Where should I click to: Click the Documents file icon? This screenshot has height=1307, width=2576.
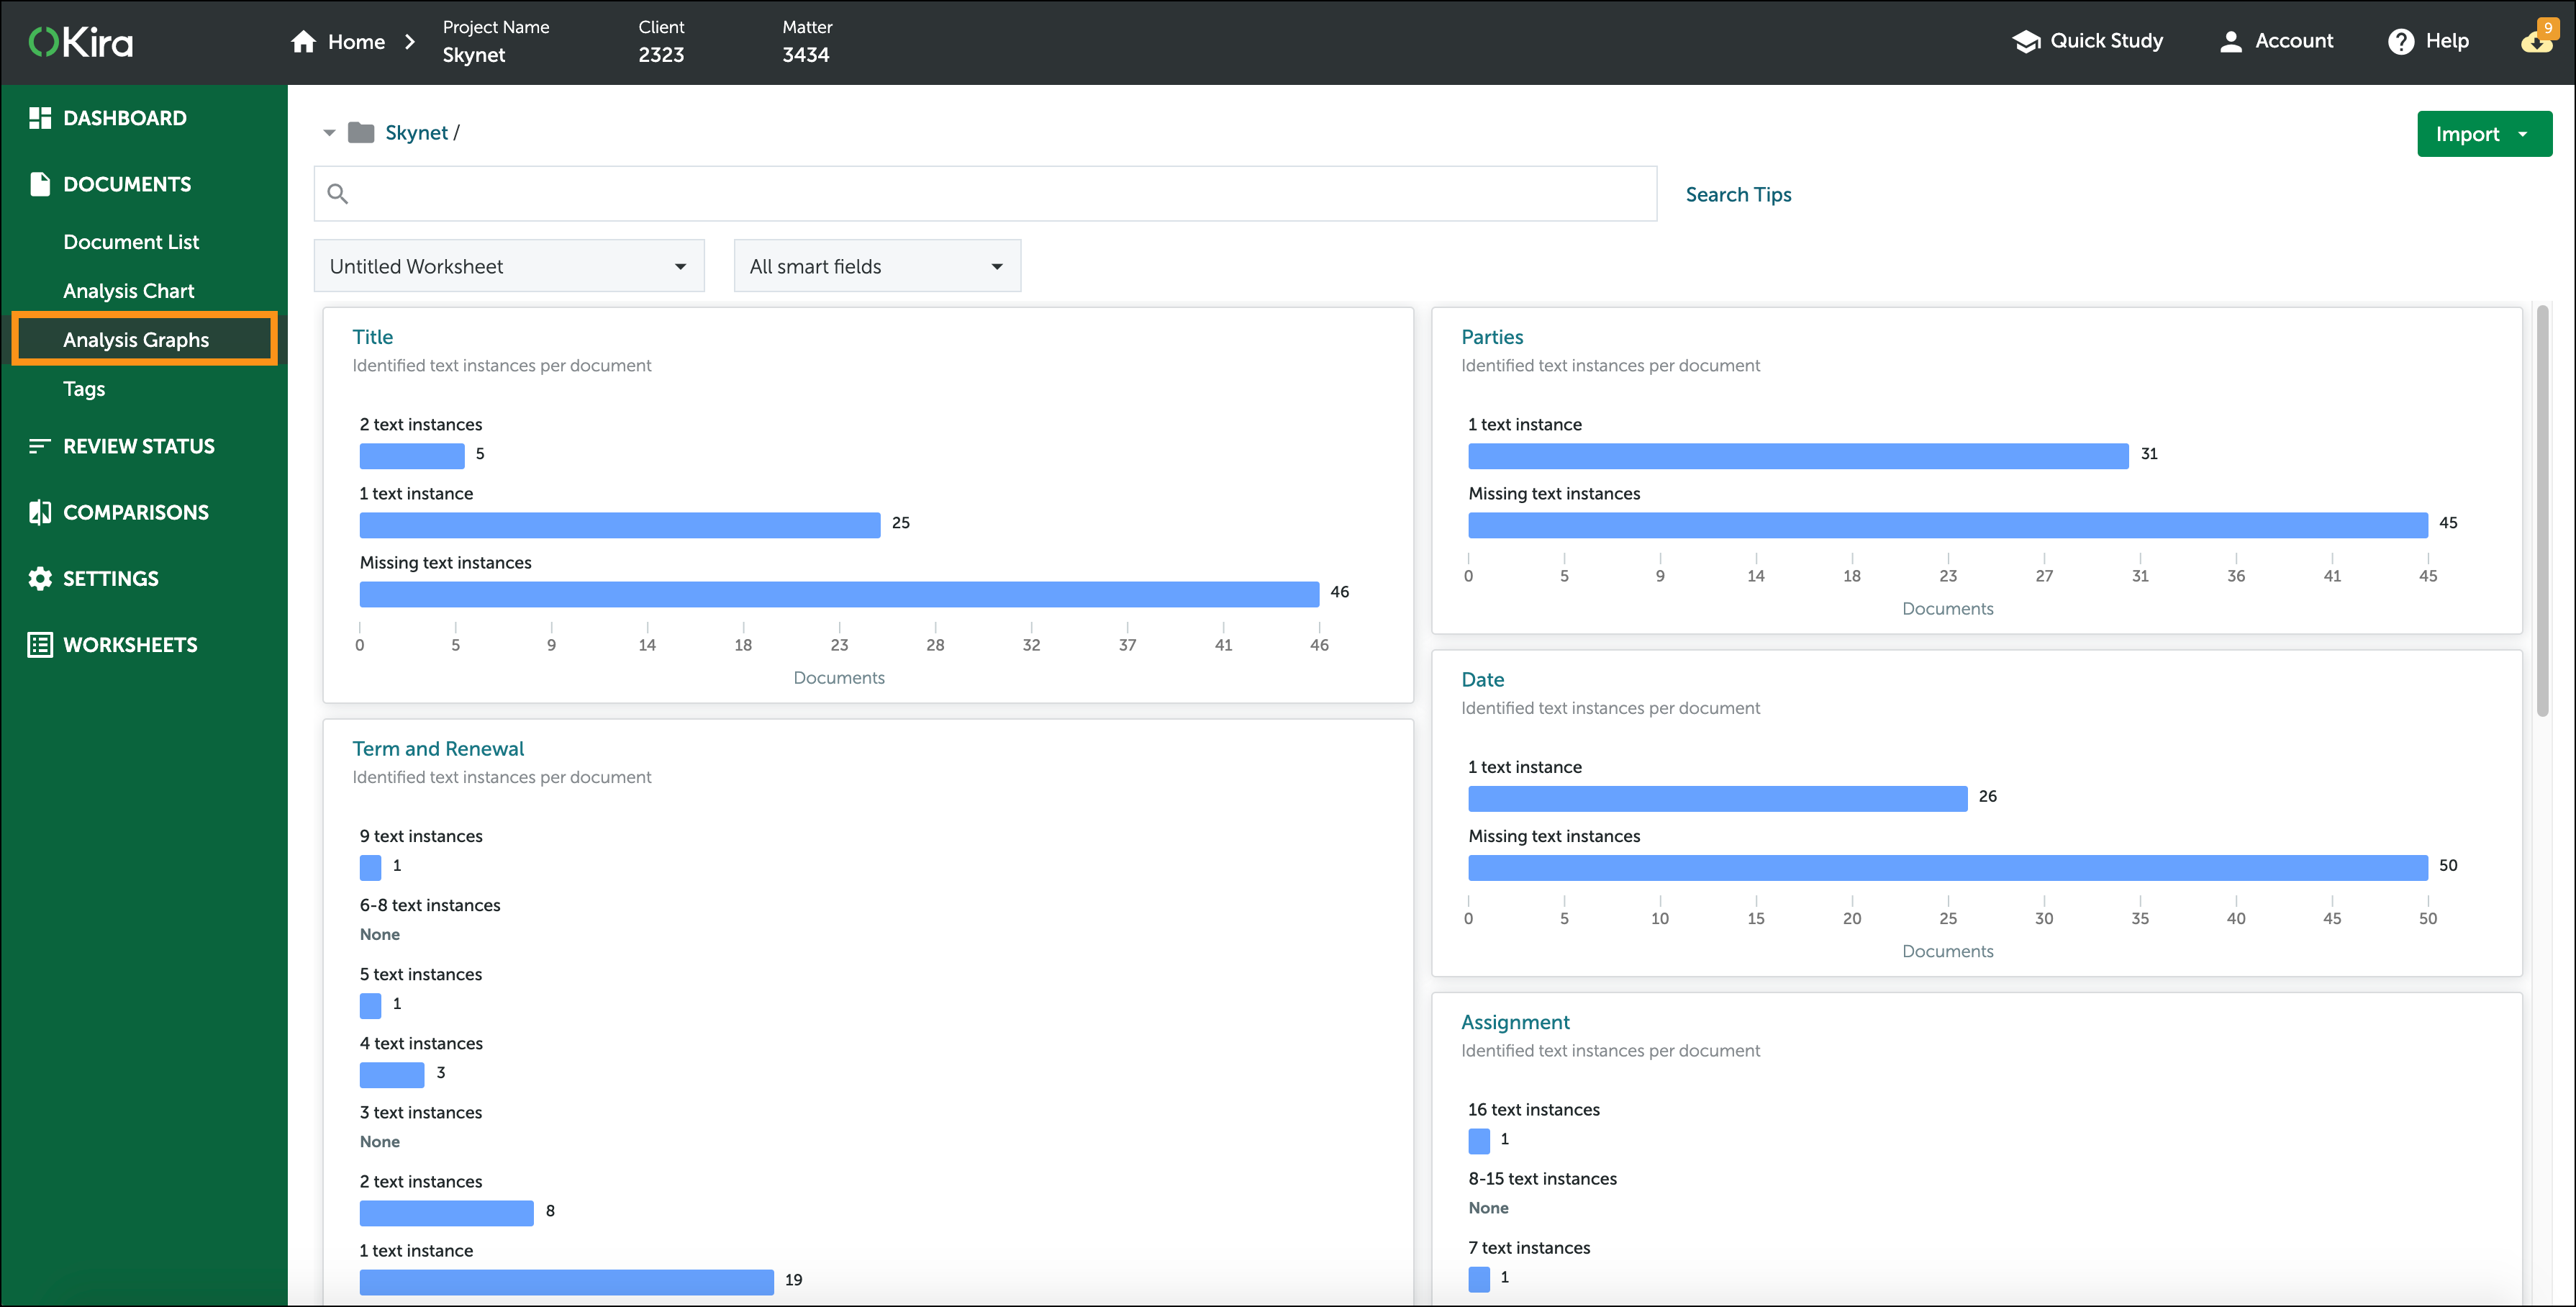click(40, 184)
